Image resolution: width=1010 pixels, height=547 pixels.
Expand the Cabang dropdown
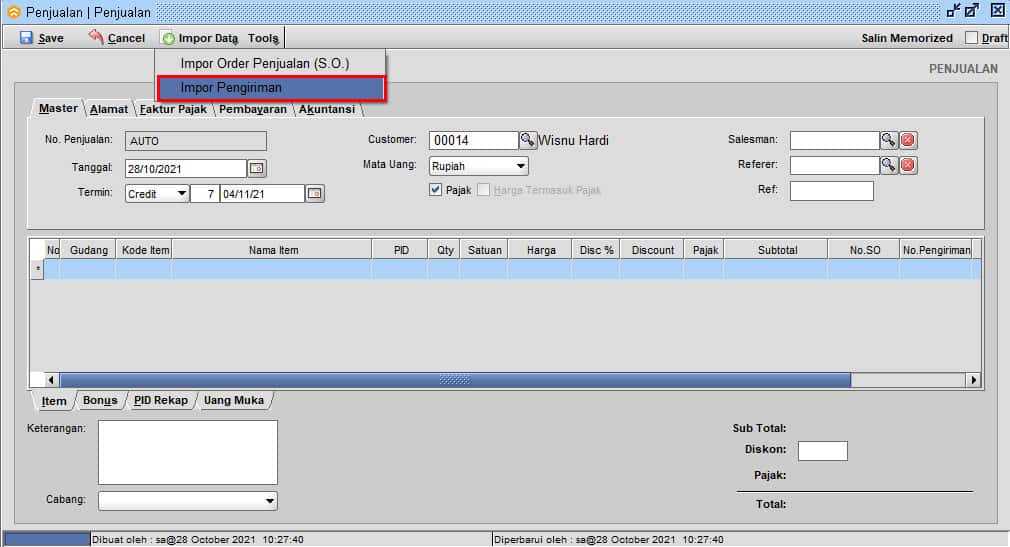coord(269,501)
